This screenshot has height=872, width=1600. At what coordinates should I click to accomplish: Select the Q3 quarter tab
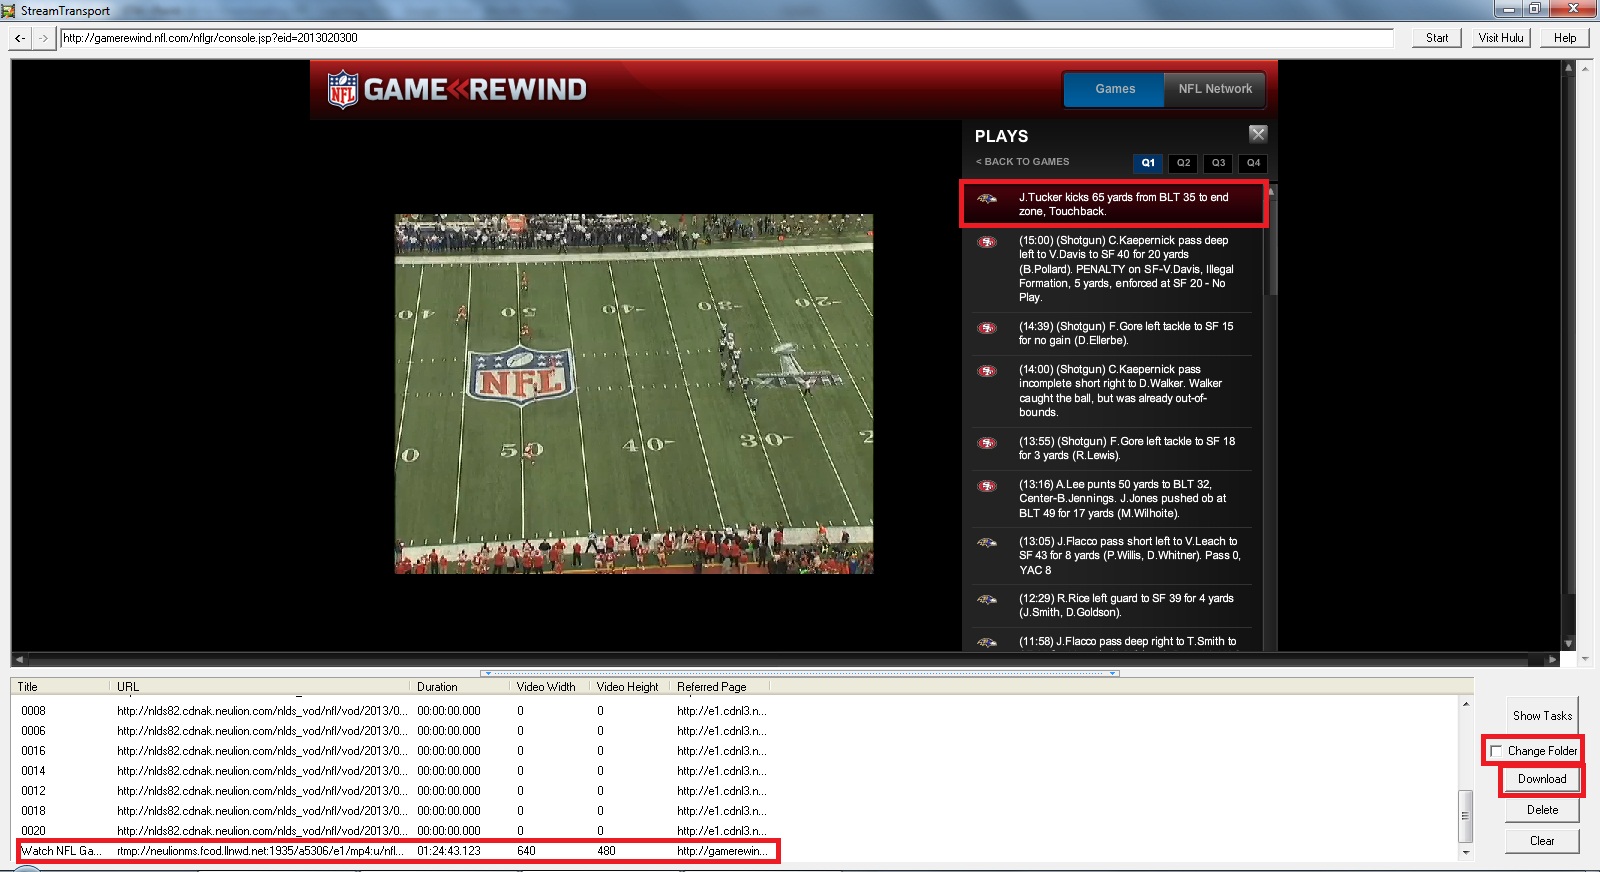coord(1218,163)
